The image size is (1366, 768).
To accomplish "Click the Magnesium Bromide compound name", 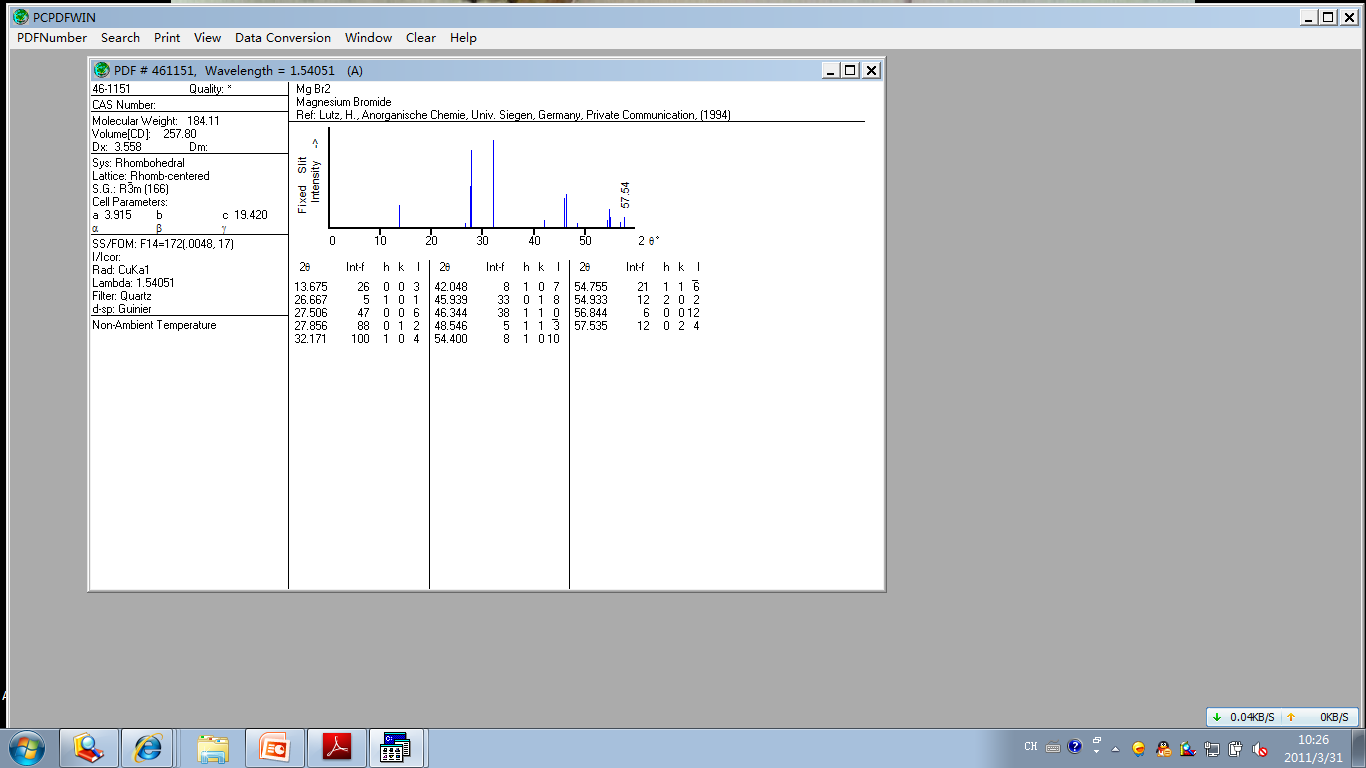I will point(344,102).
